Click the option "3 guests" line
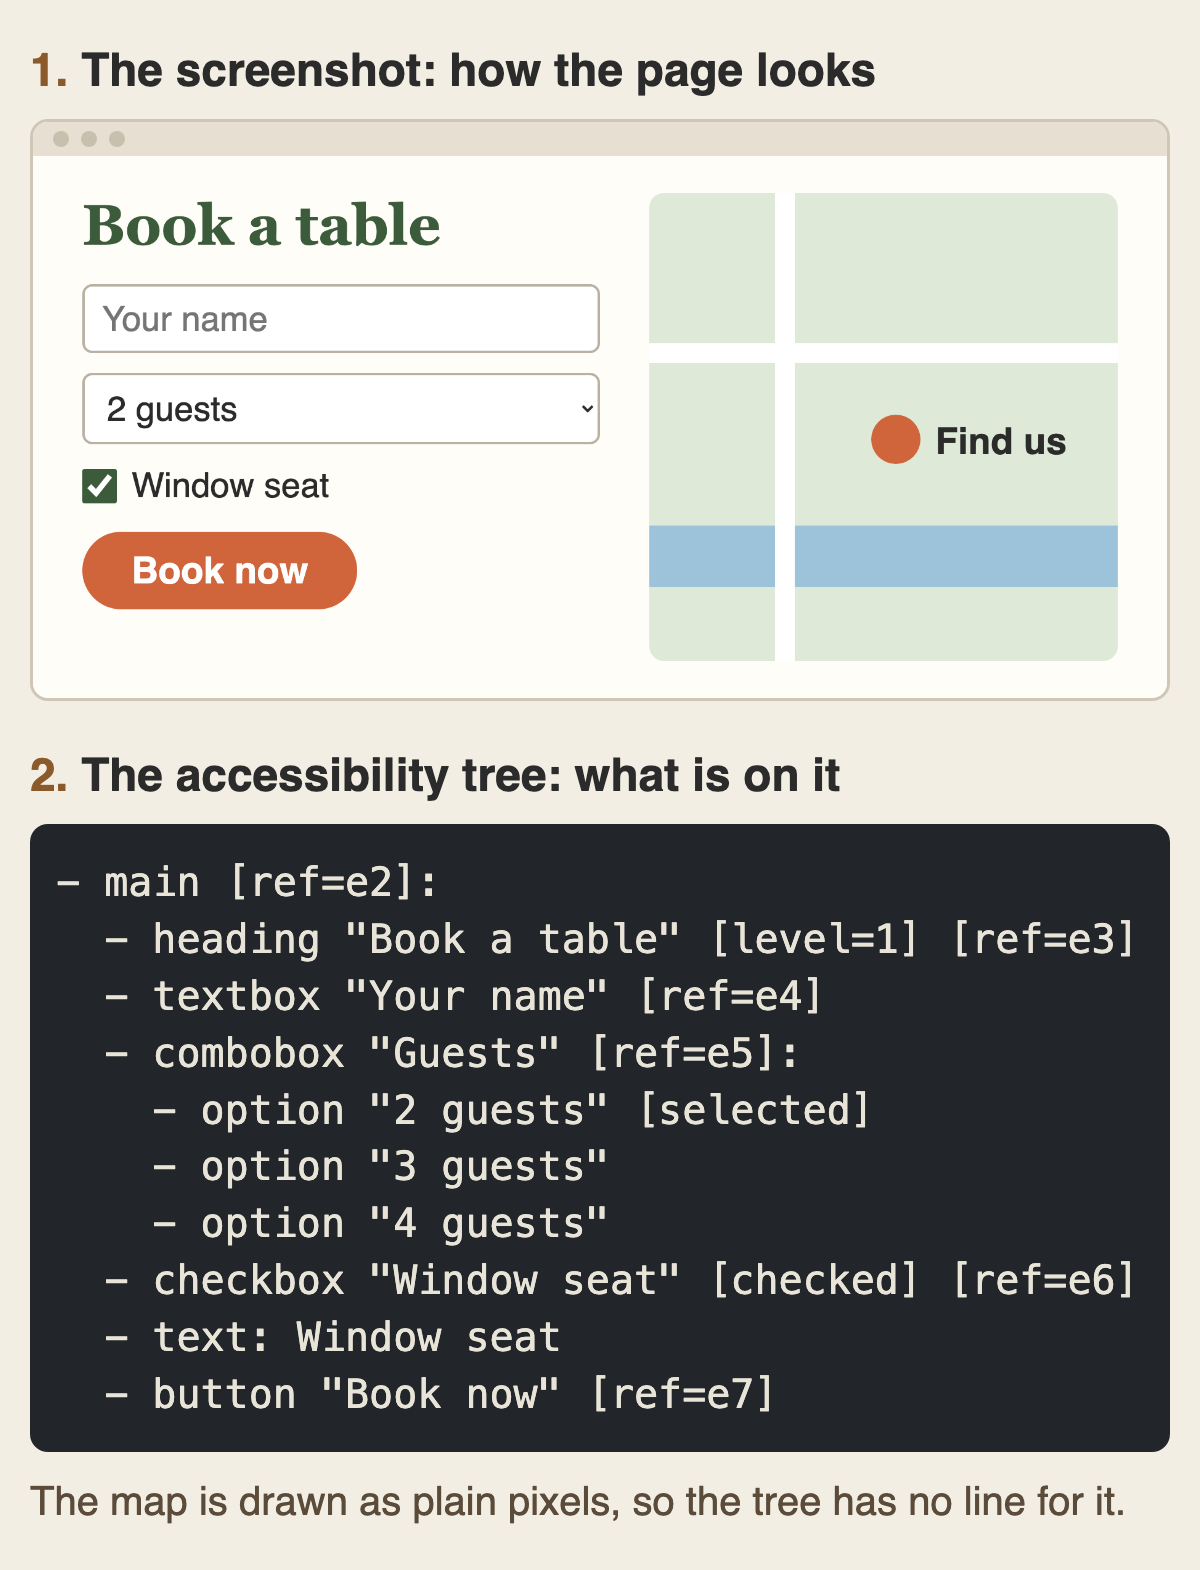 [380, 1167]
